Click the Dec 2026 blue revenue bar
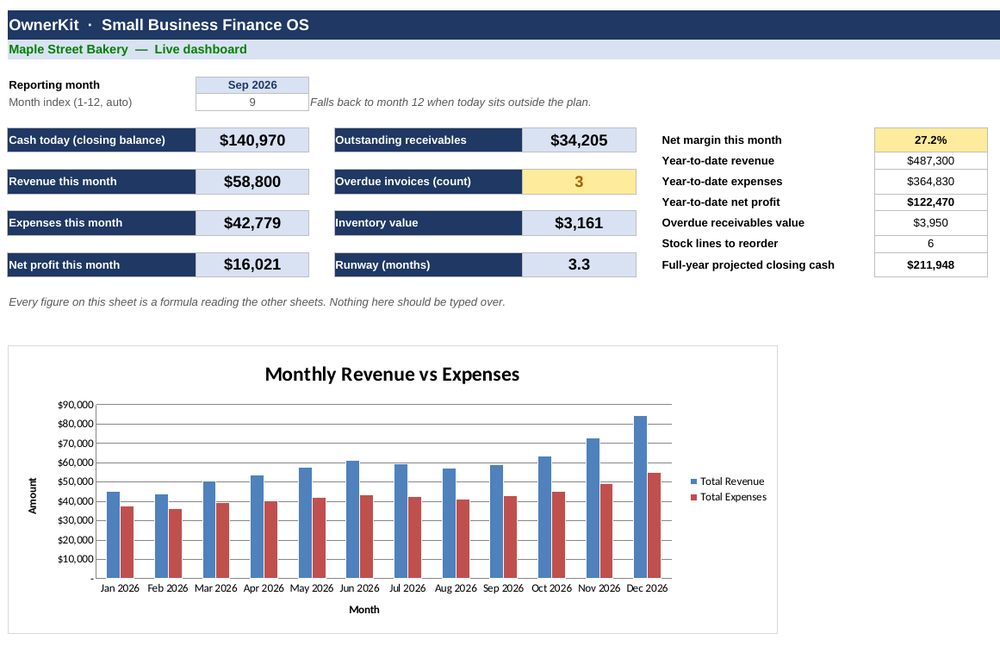The height and width of the screenshot is (652, 1000). (x=640, y=497)
